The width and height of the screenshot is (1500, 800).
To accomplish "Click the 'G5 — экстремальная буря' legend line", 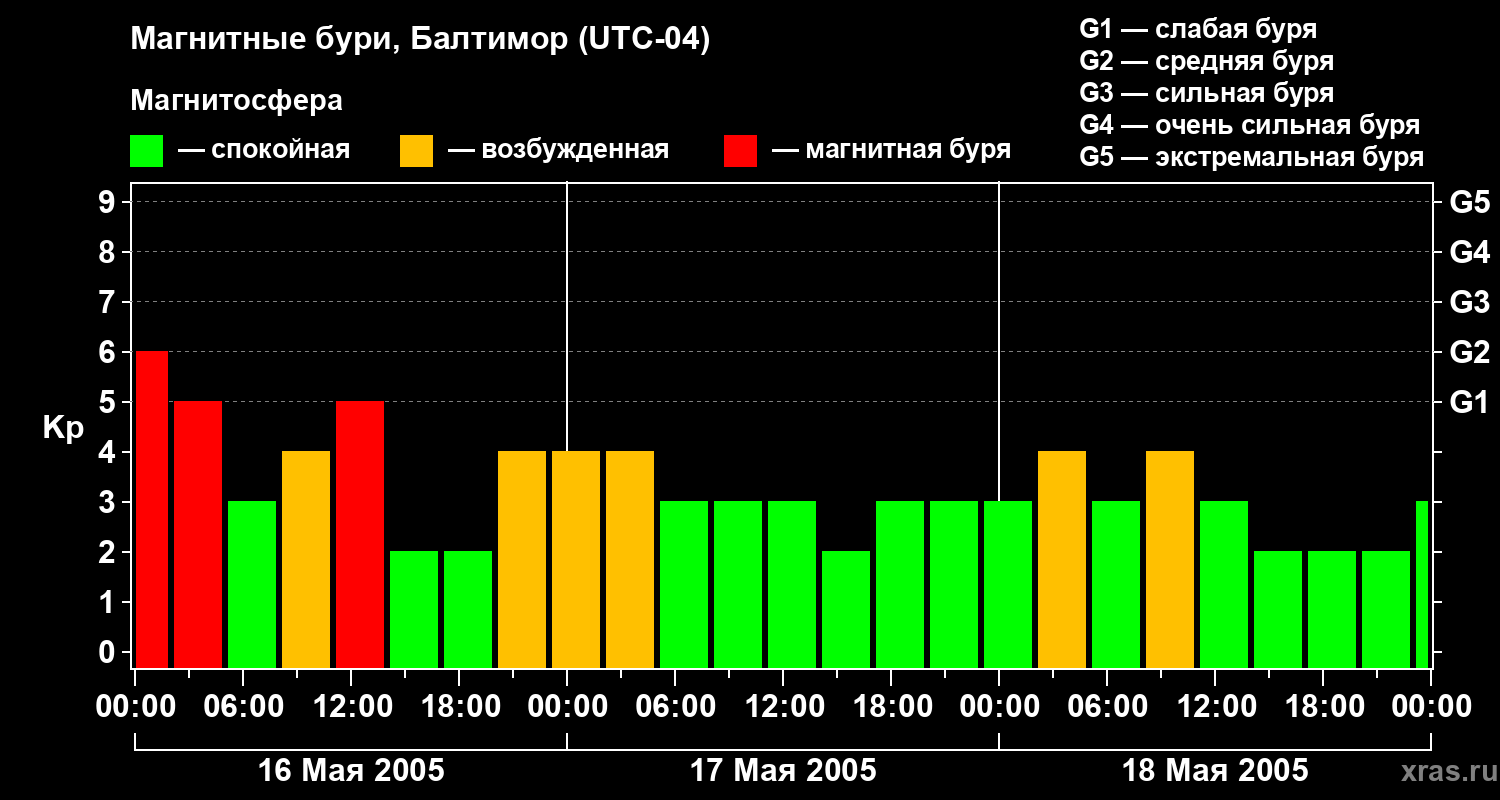I will [1252, 157].
